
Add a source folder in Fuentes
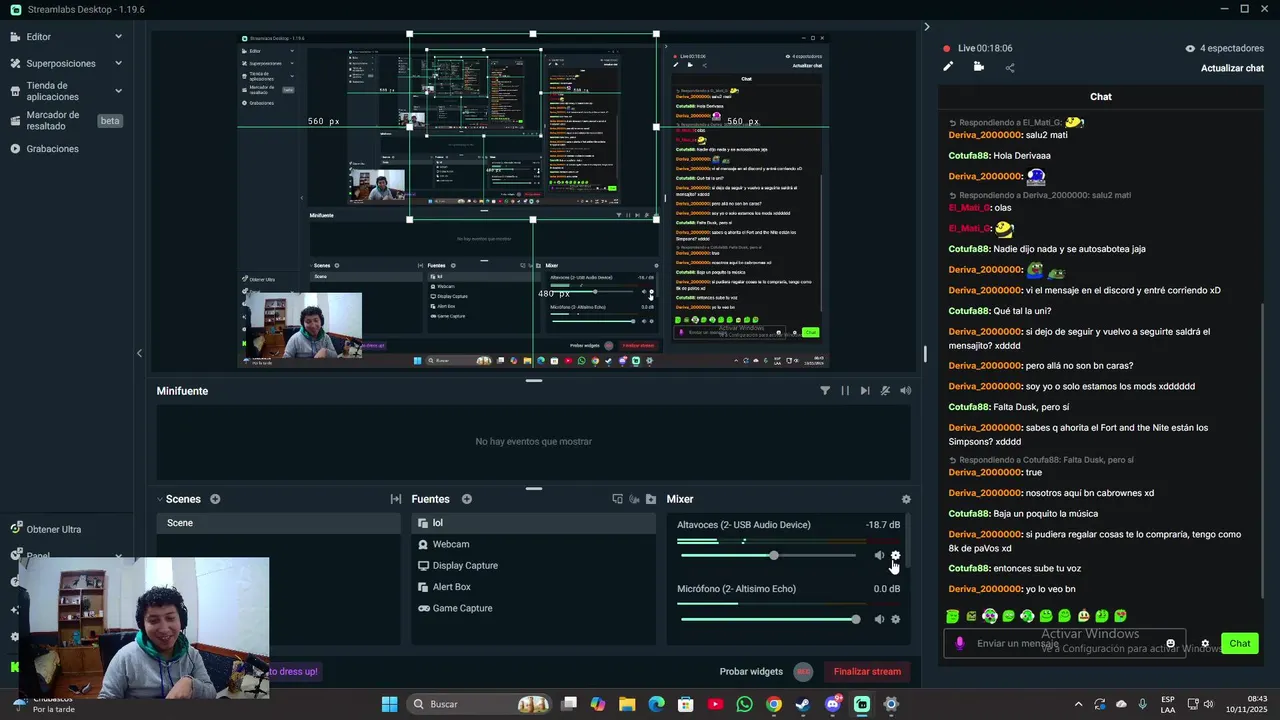point(651,499)
